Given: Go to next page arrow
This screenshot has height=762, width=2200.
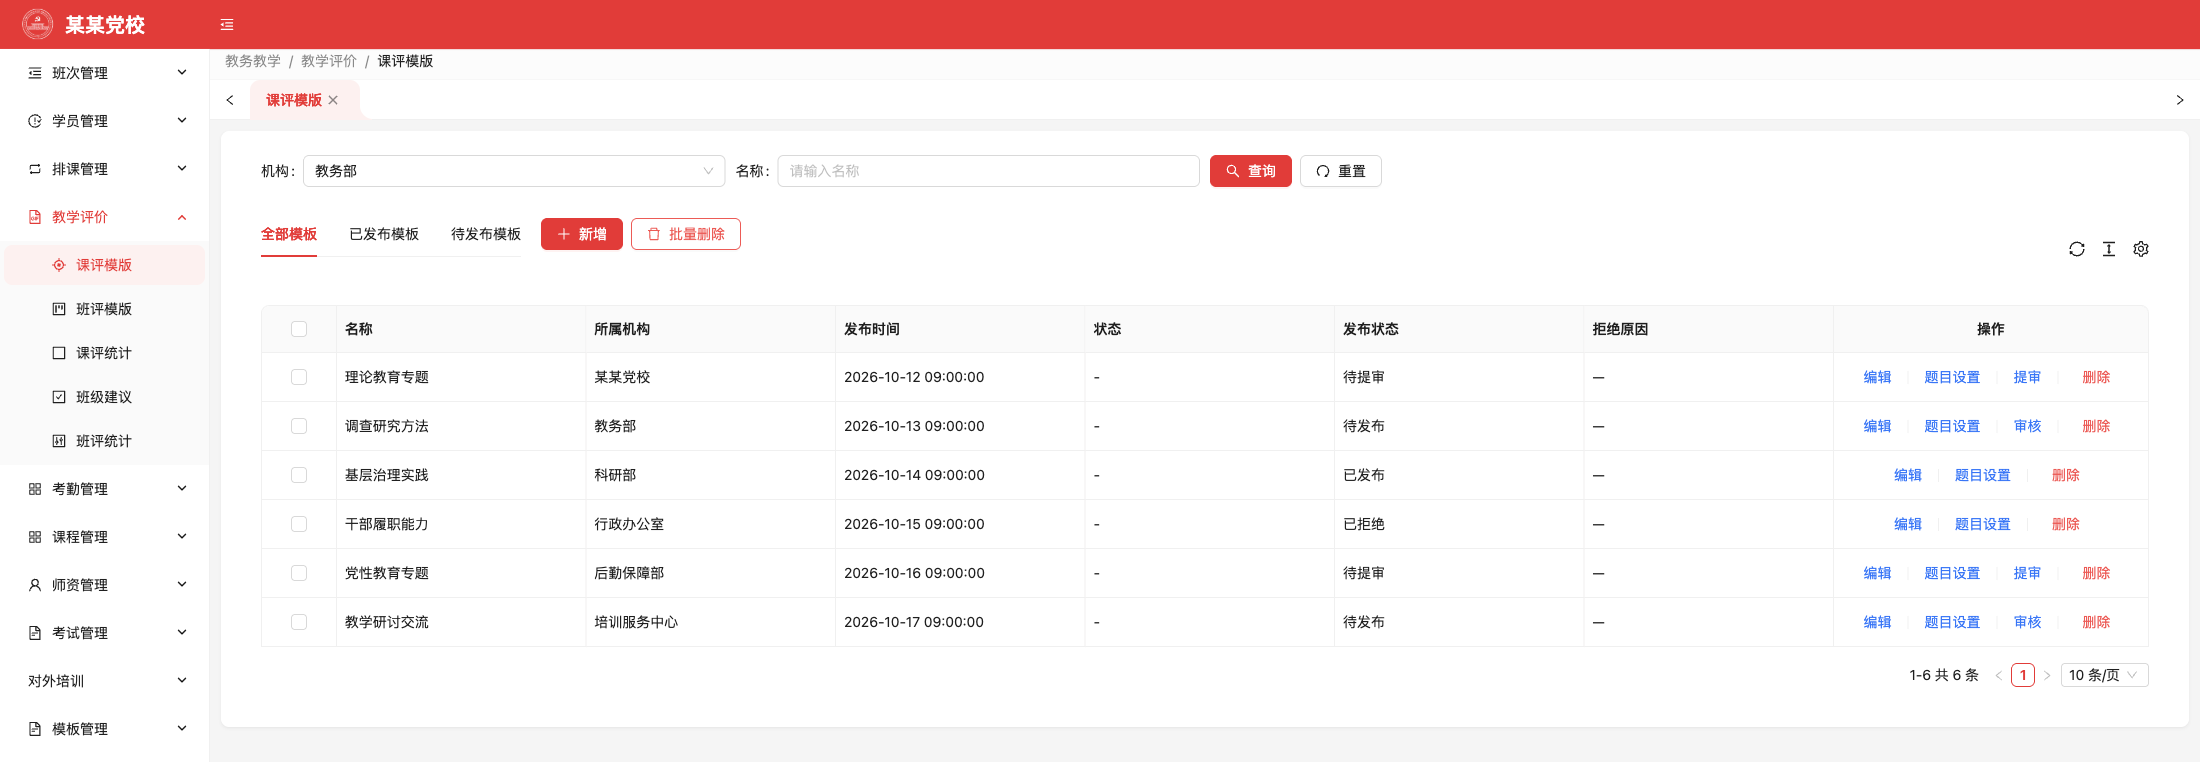Looking at the screenshot, I should click(2047, 675).
